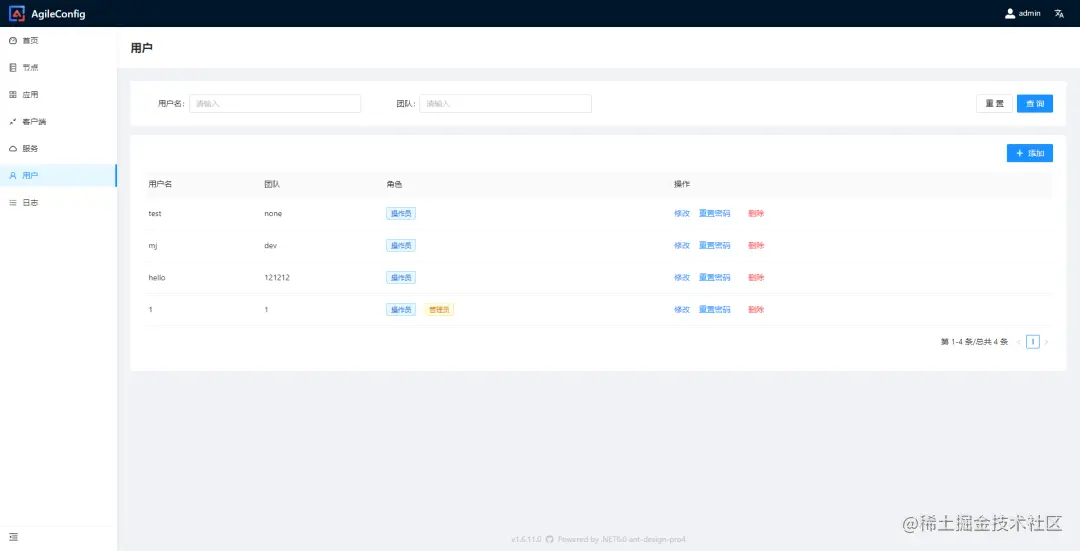The width and height of the screenshot is (1080, 551).
Task: Click 修改 for user mj
Action: (682, 245)
